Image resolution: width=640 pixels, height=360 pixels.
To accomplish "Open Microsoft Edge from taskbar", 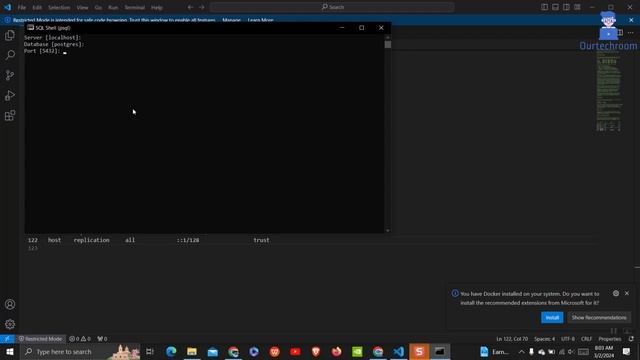I will [171, 351].
